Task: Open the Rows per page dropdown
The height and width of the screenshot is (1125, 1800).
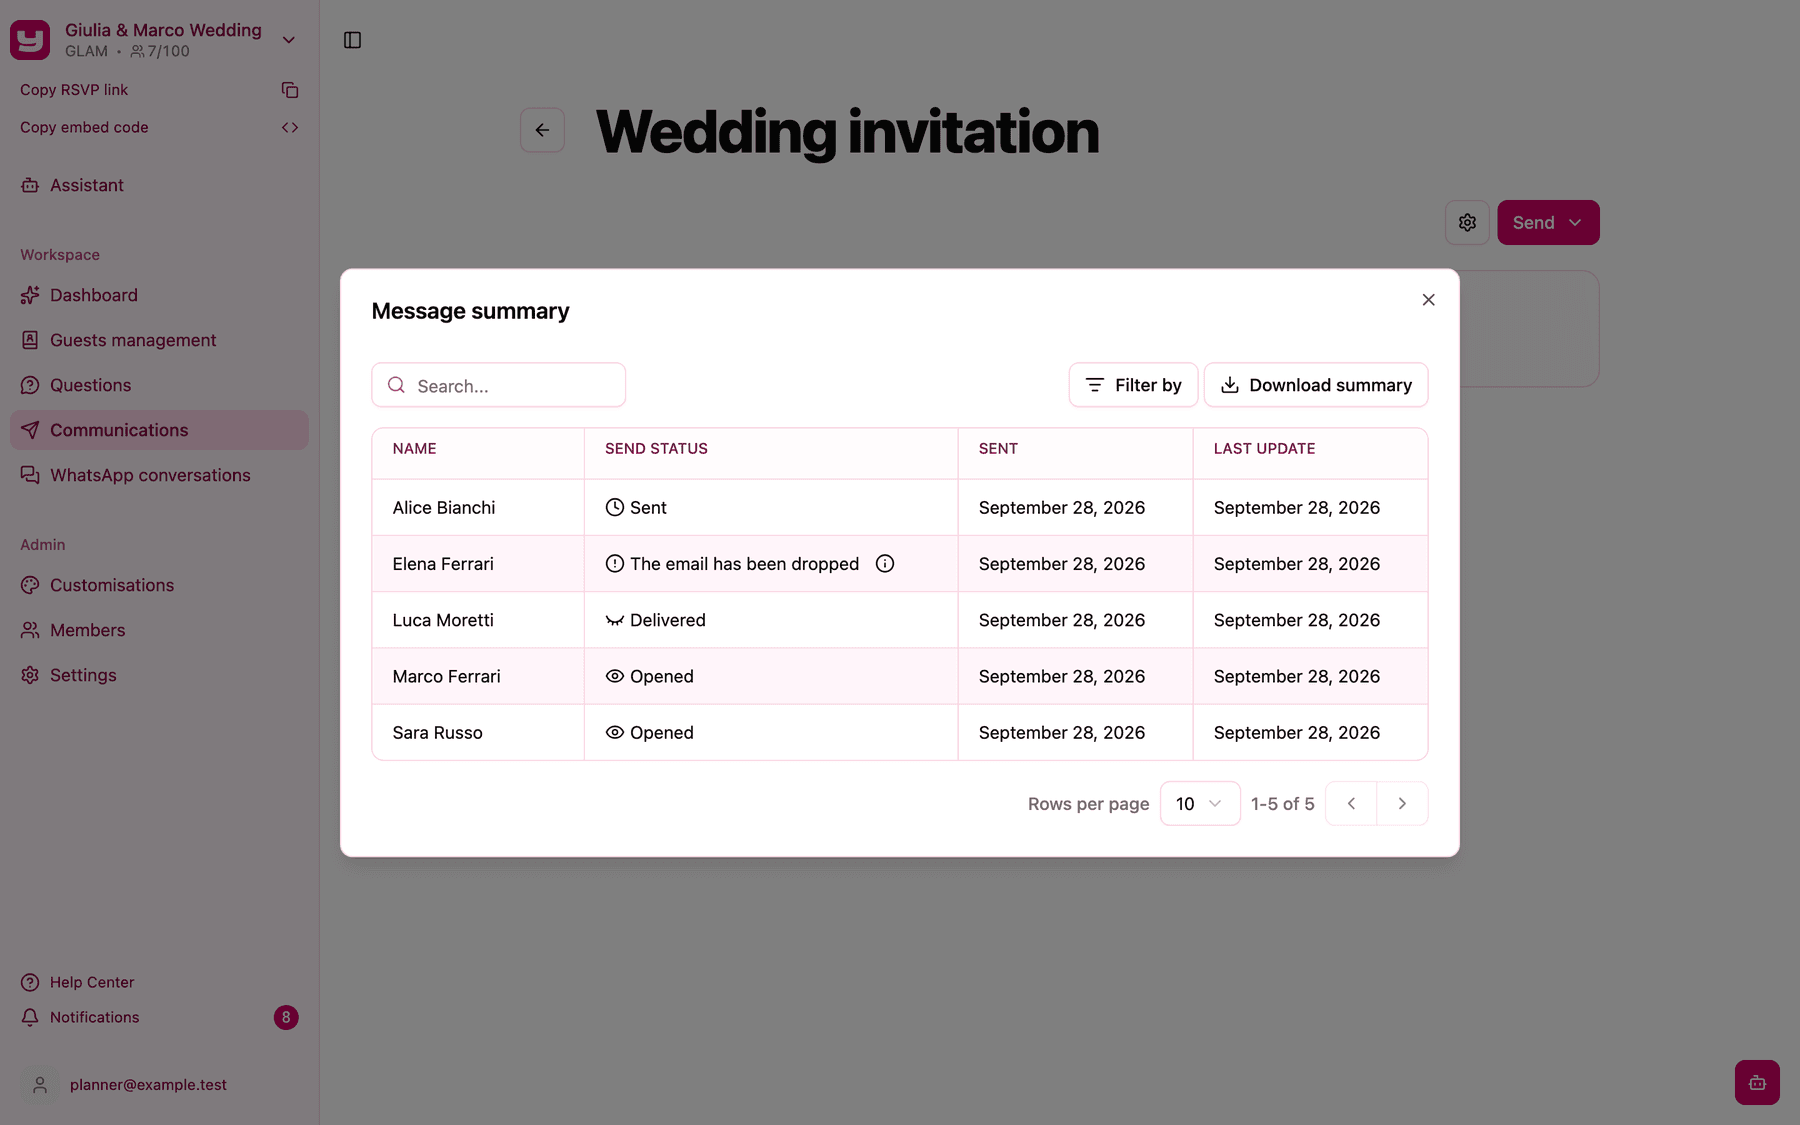Action: 1200,804
